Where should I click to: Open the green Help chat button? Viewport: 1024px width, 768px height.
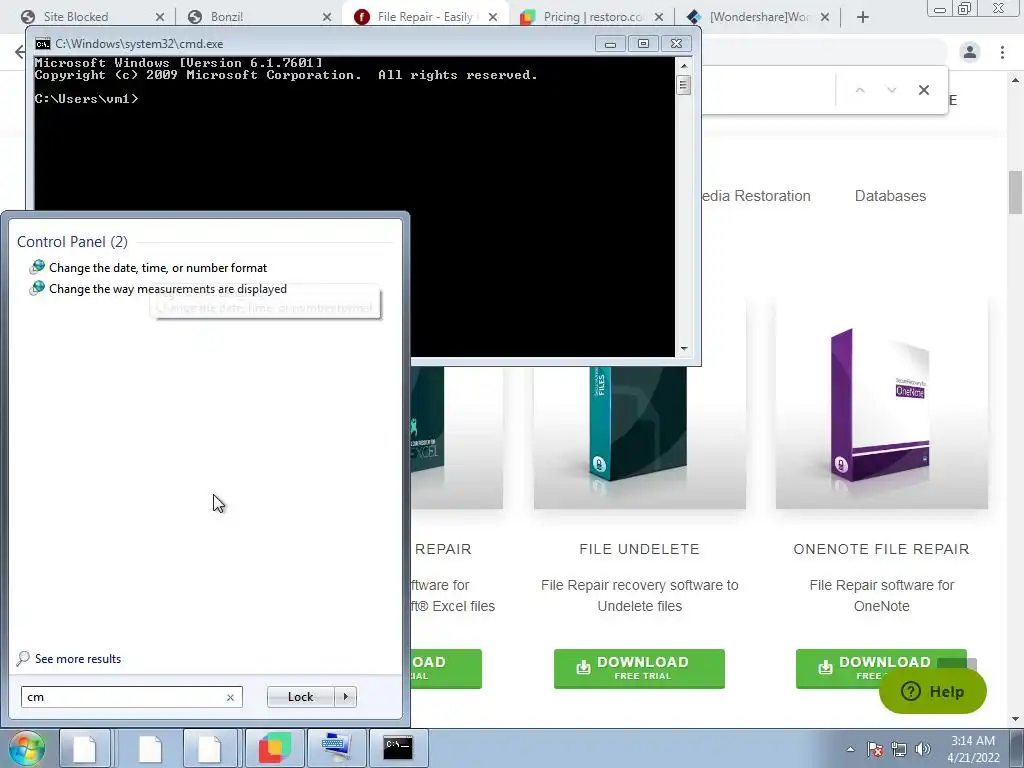(x=933, y=692)
